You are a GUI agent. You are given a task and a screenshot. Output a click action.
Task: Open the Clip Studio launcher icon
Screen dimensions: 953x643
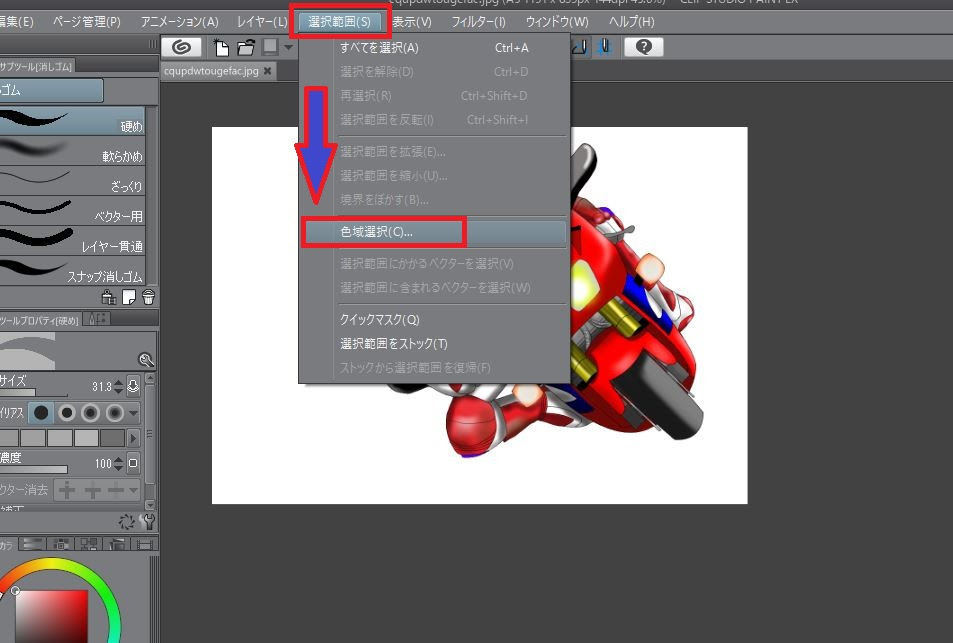(x=181, y=47)
